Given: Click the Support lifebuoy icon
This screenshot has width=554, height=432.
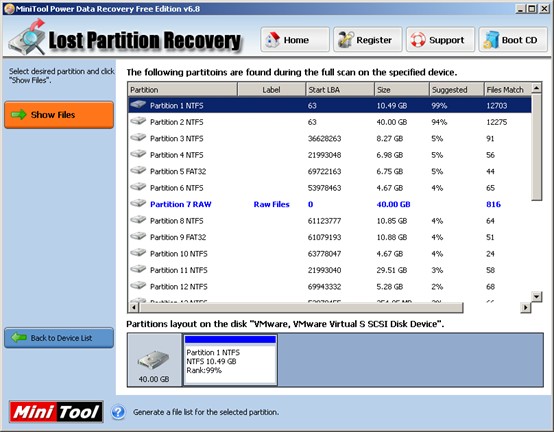Looking at the screenshot, I should pos(418,40).
